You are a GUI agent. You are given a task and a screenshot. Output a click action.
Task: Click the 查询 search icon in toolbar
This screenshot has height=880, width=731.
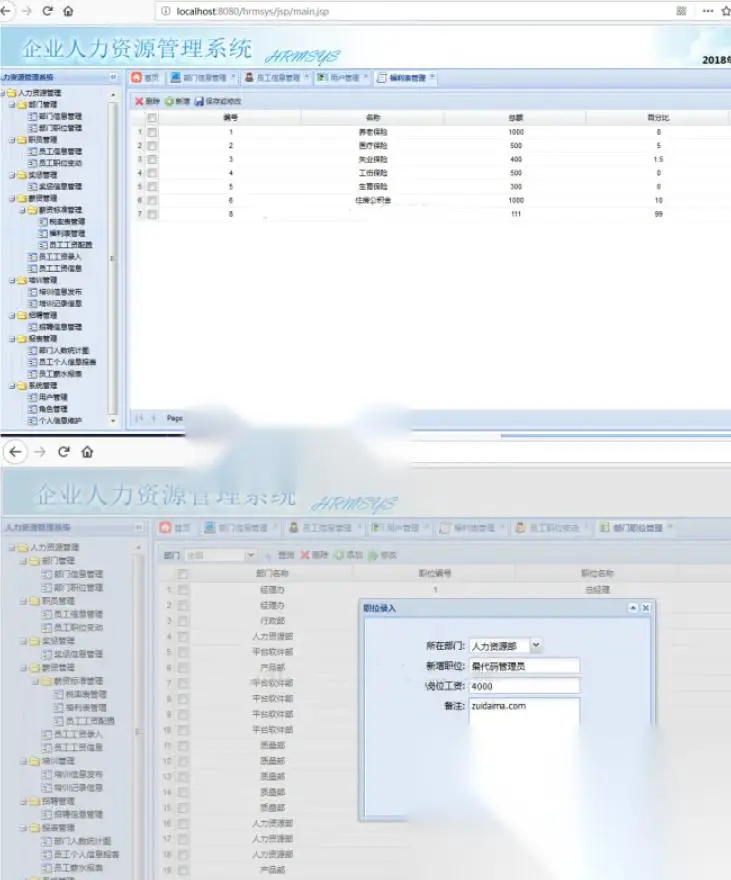[268, 555]
